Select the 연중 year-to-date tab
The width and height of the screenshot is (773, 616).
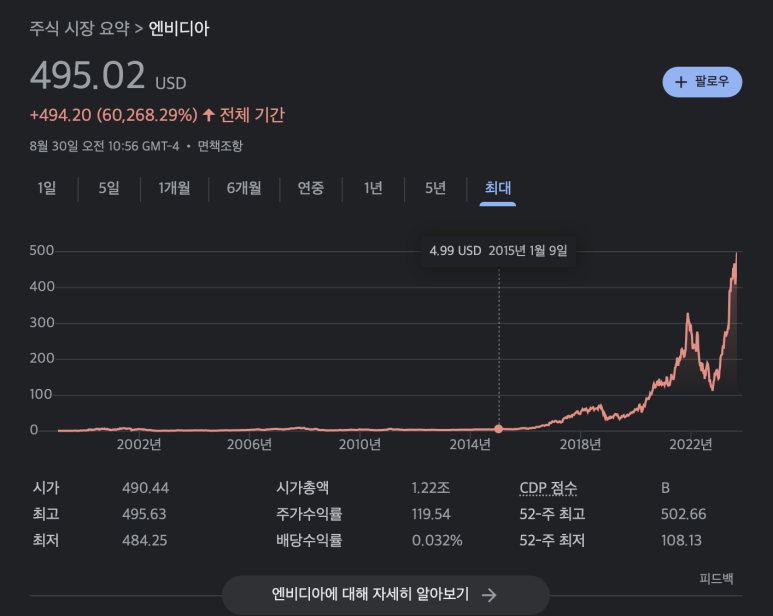(x=311, y=188)
